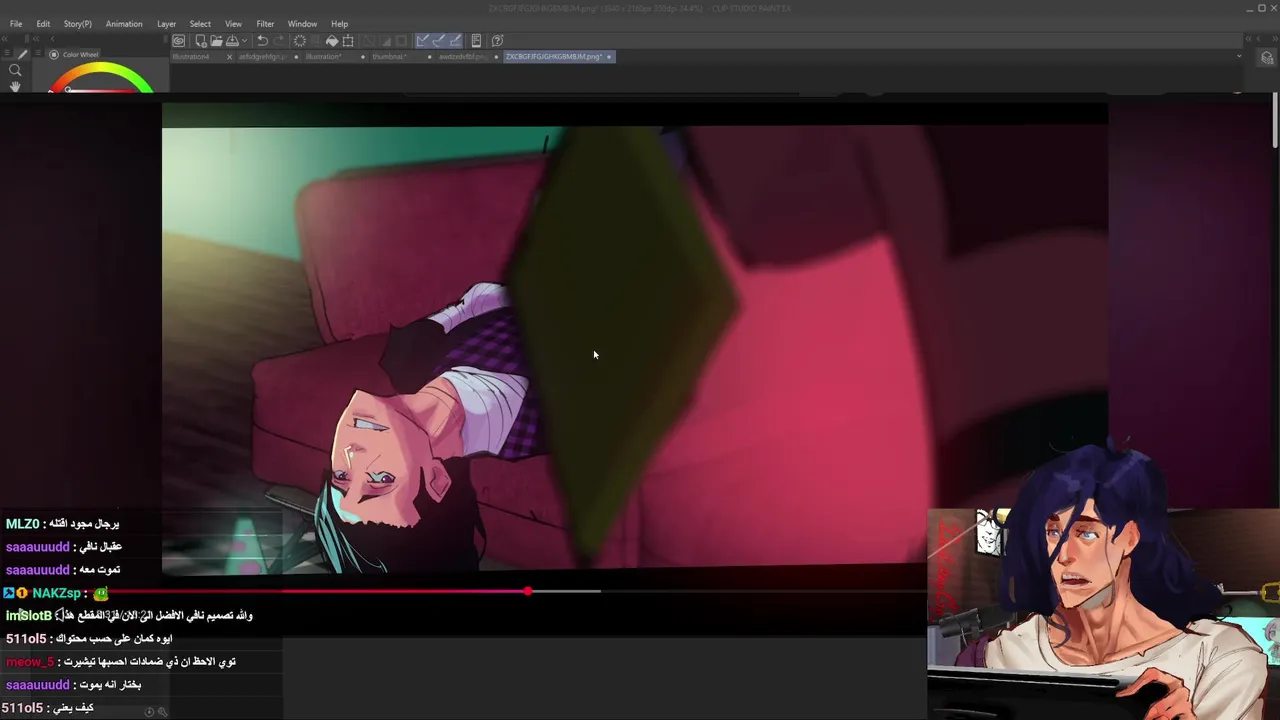
Task: Open the Clip Studio Paint support icon
Action: (x=497, y=41)
